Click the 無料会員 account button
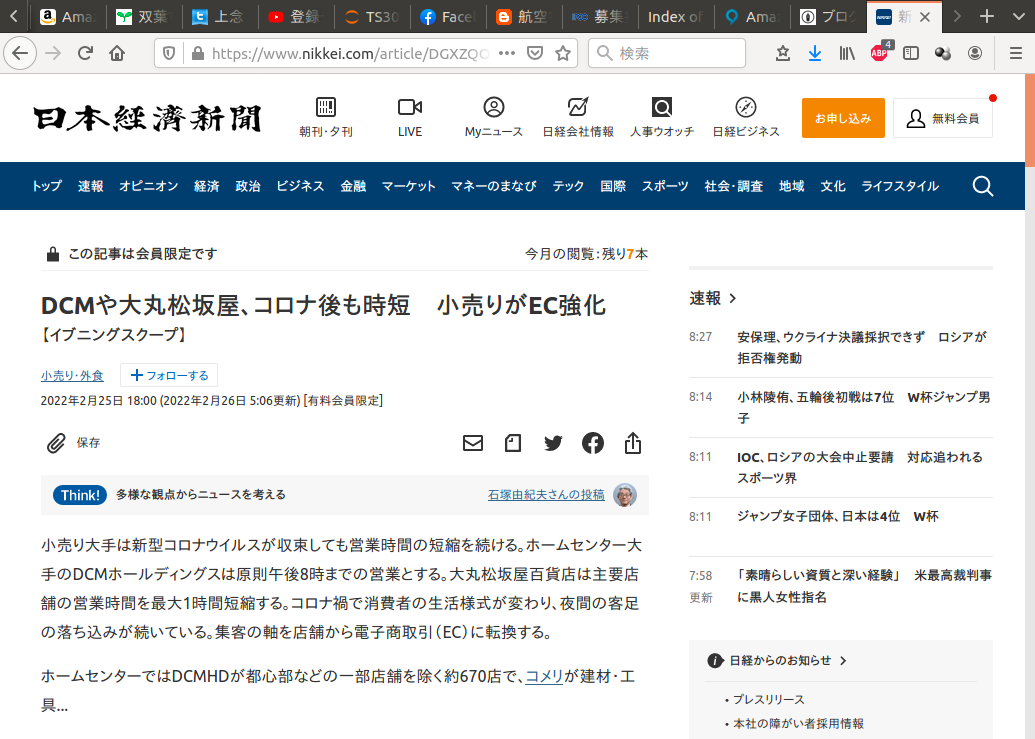This screenshot has width=1035, height=739. point(943,118)
